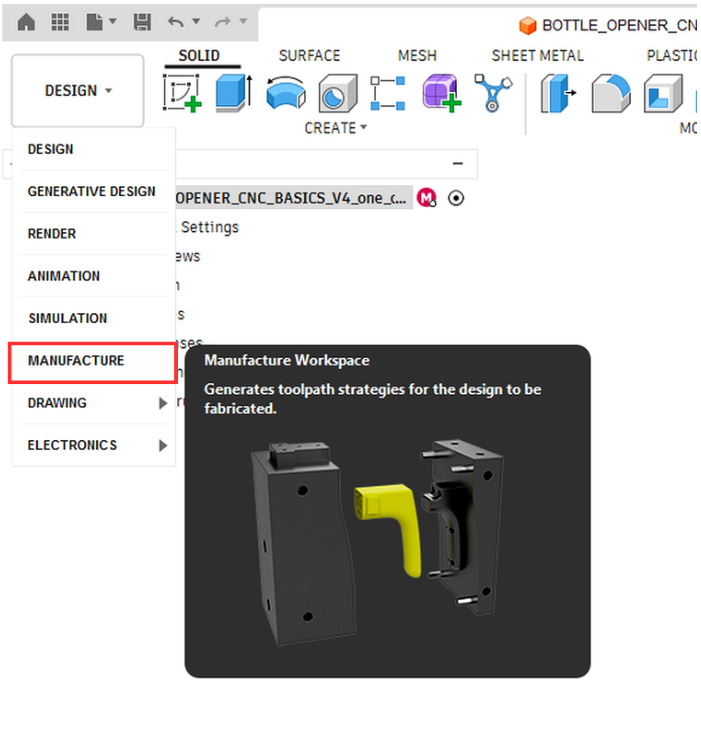The height and width of the screenshot is (733, 701).
Task: Collapse the browser panel minus button
Action: click(458, 163)
